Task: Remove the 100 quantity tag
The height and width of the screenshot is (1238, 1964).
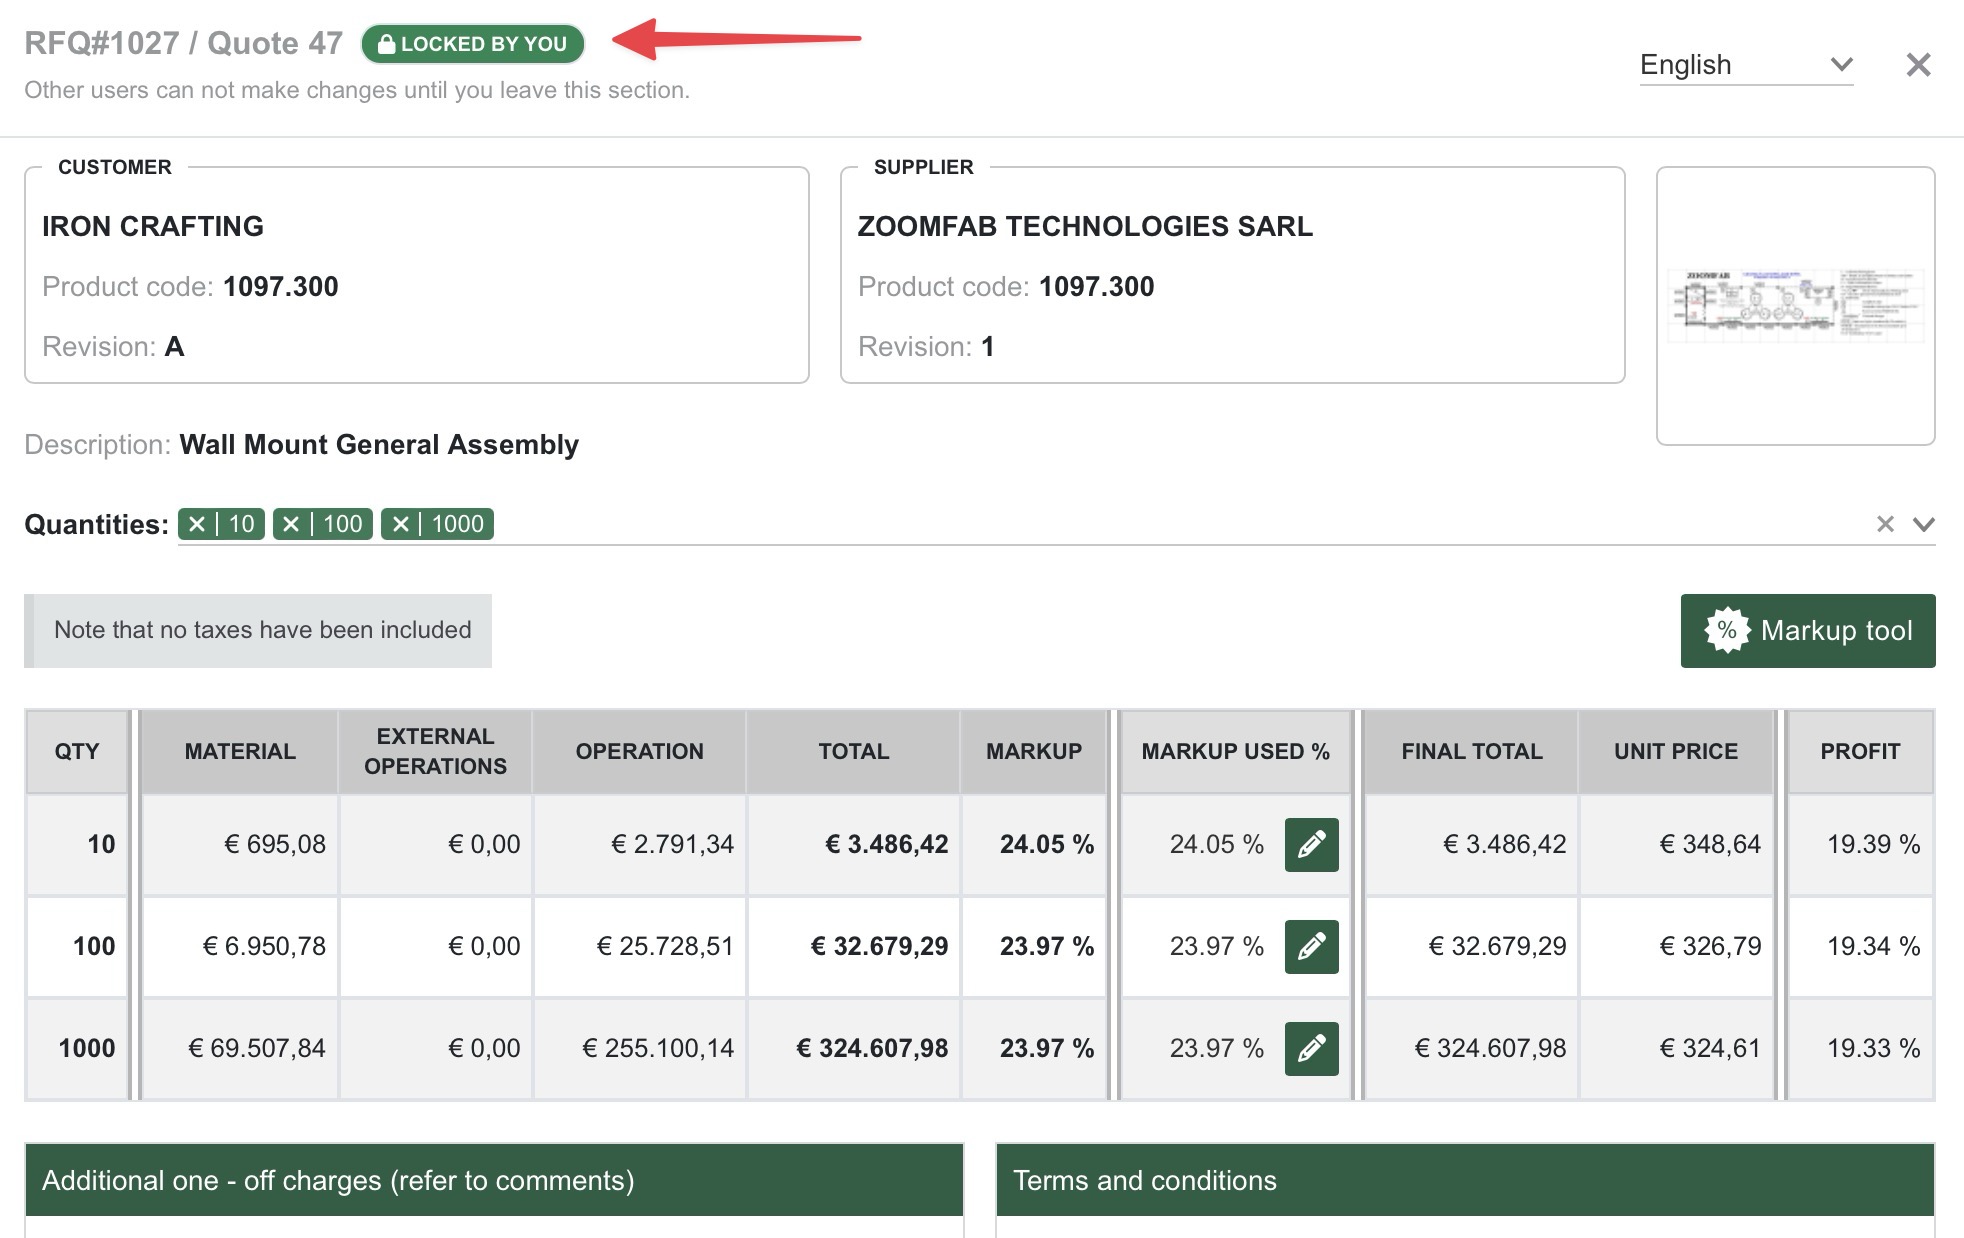Action: click(291, 524)
